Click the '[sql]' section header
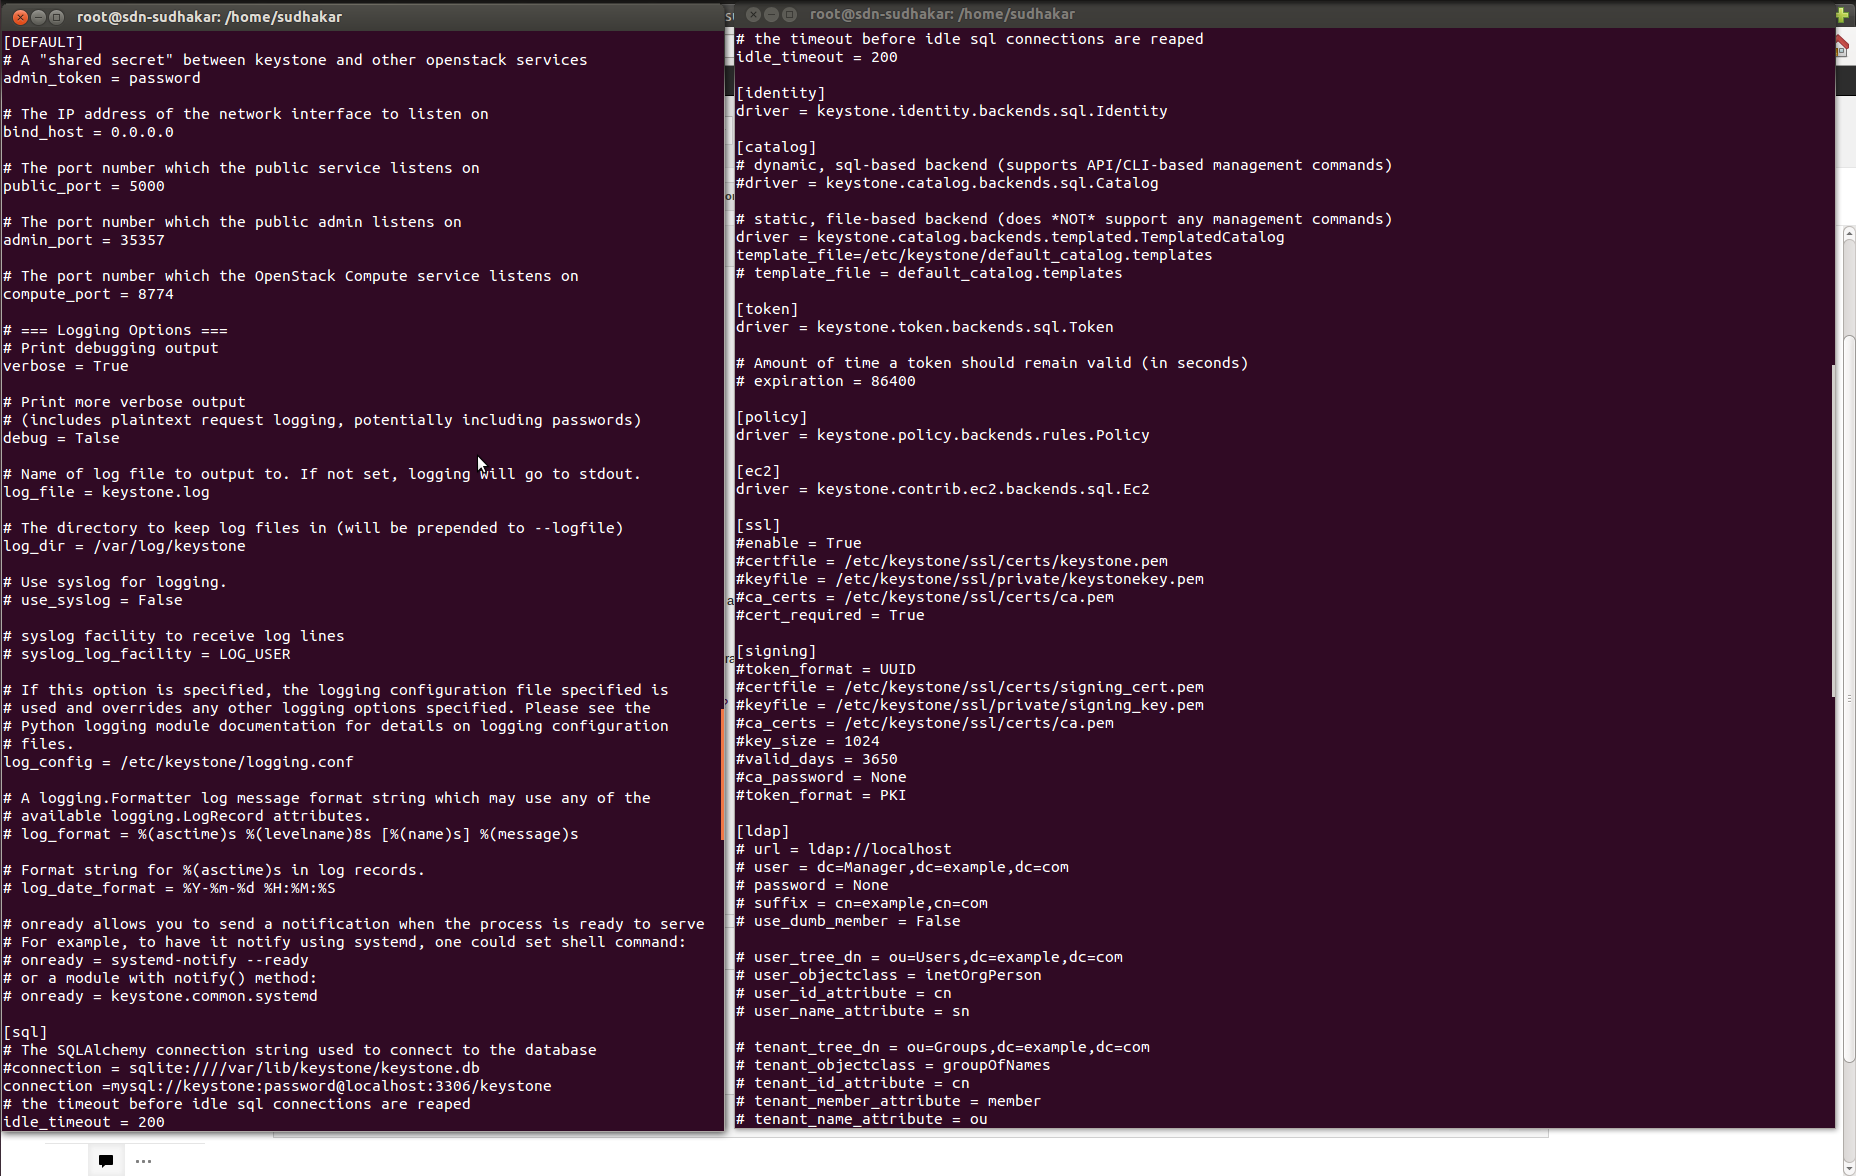This screenshot has width=1856, height=1176. click(26, 1032)
